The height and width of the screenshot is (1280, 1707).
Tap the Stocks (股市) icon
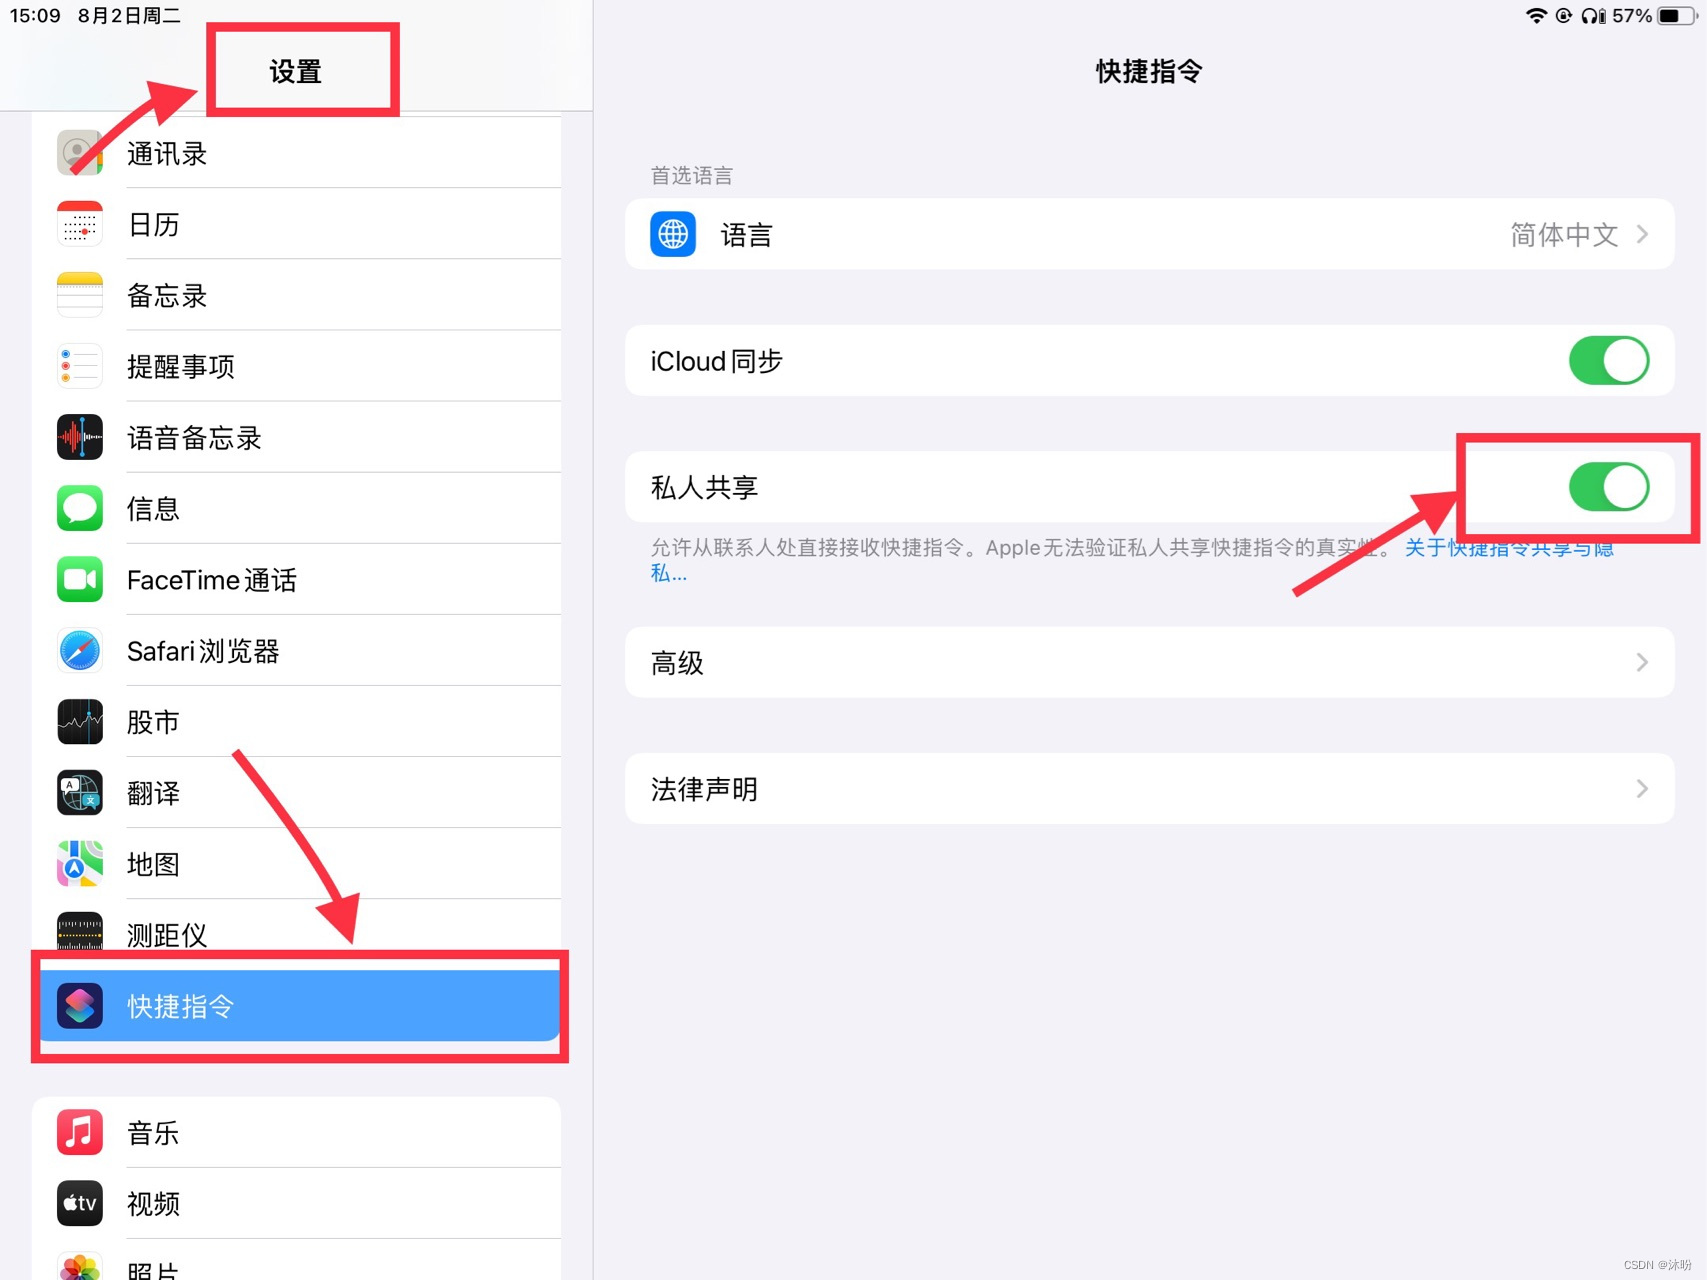[80, 721]
